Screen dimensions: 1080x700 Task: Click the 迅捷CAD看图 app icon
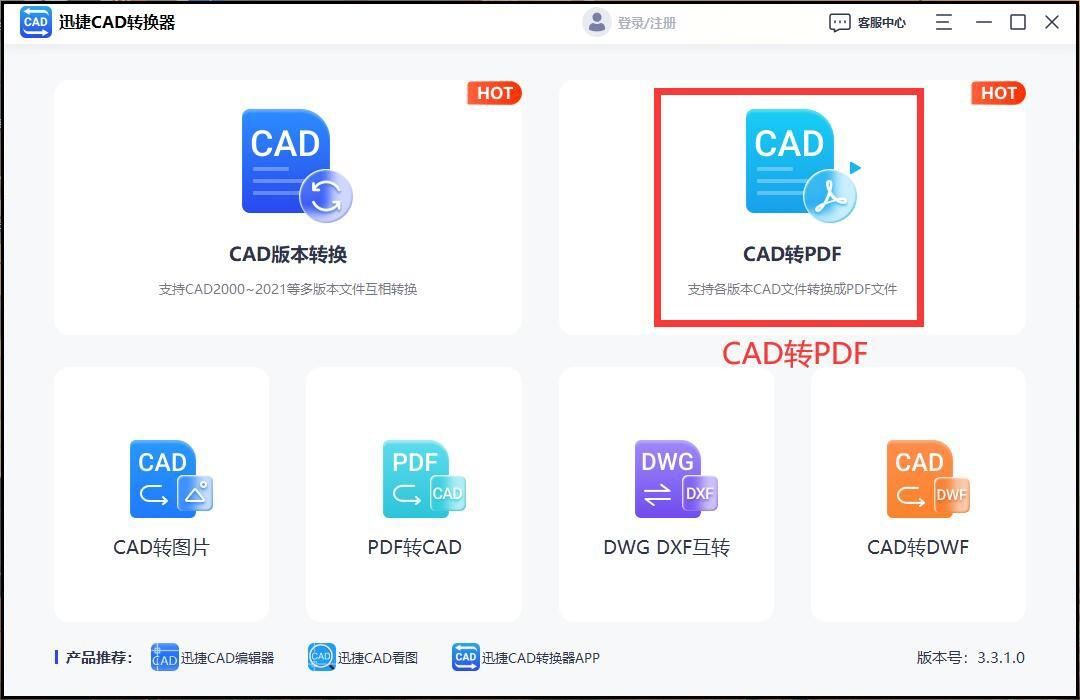(x=321, y=657)
